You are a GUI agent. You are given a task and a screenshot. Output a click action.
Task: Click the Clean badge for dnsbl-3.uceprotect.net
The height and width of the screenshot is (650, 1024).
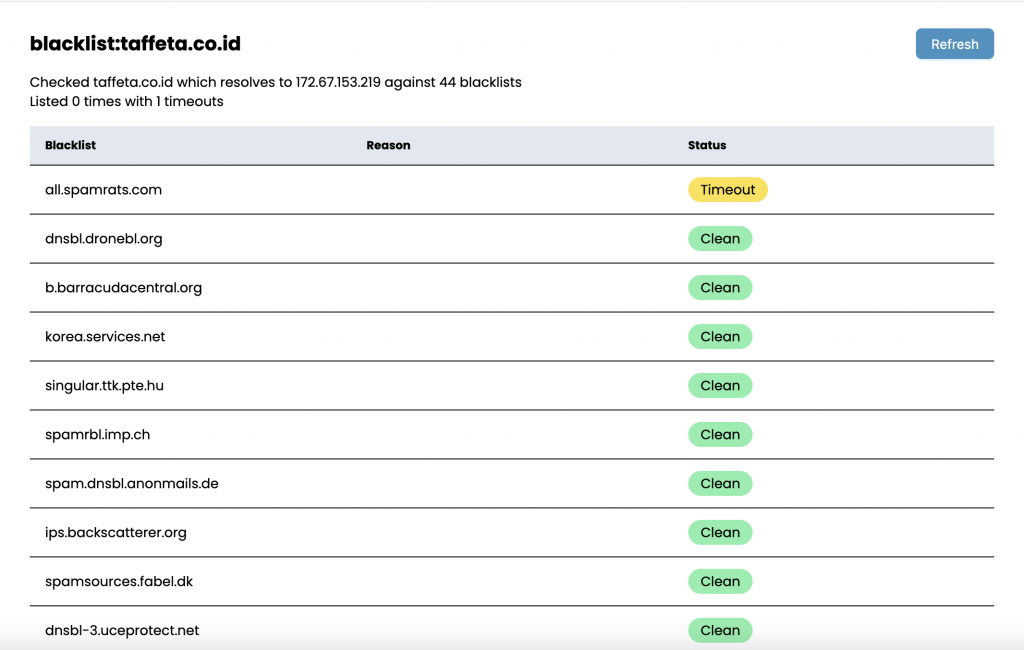tap(720, 630)
